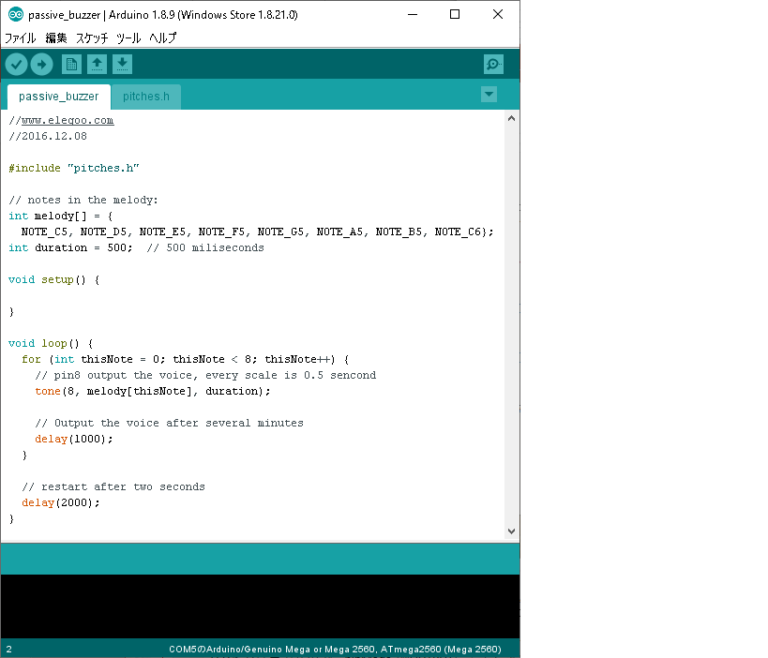The height and width of the screenshot is (658, 768).
Task: Open the ファイル menu
Action: point(20,38)
